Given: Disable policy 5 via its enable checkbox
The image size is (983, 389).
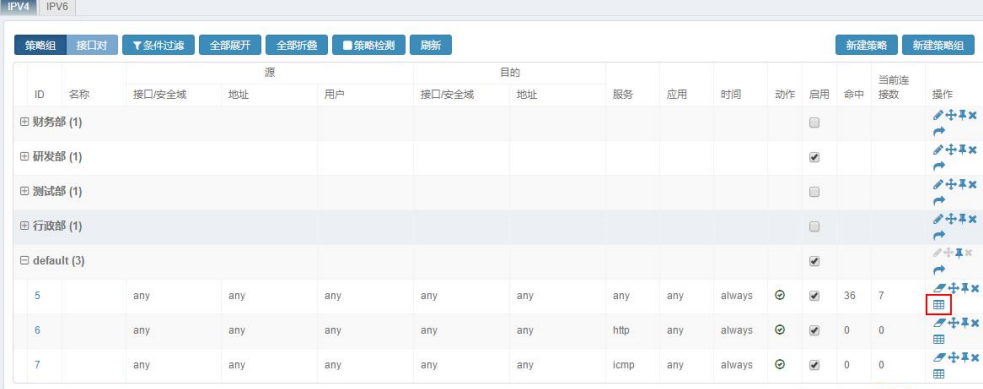Looking at the screenshot, I should [814, 296].
